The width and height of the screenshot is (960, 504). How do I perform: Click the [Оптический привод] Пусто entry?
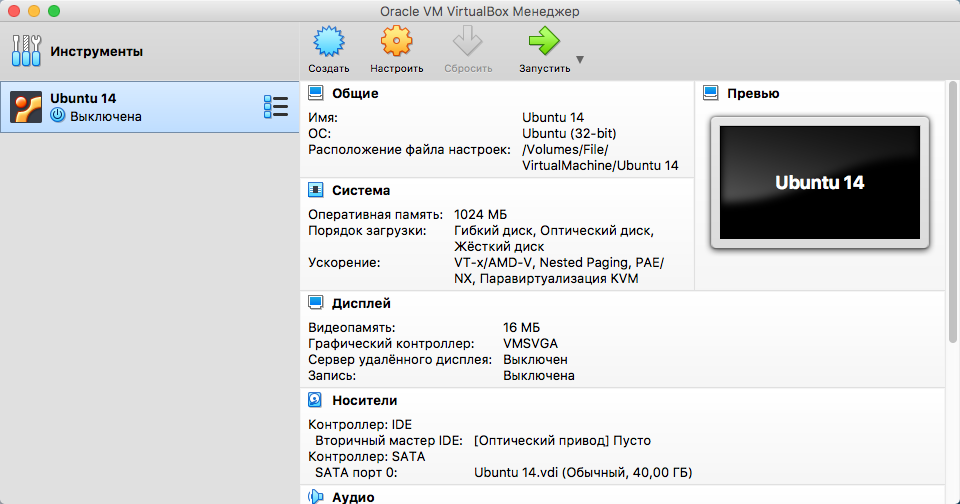point(562,440)
